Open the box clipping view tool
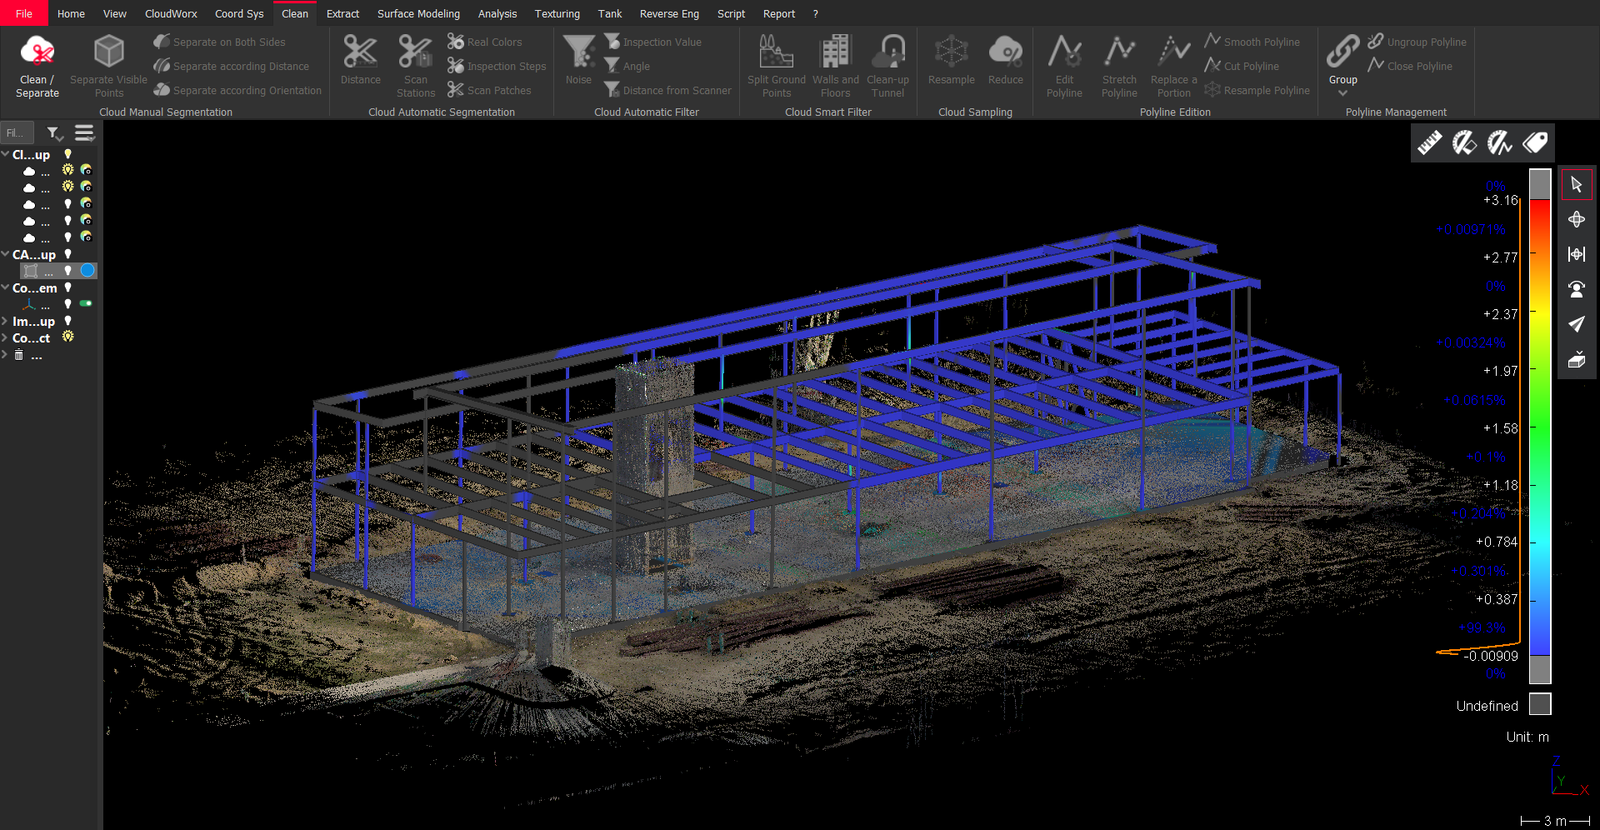This screenshot has width=1600, height=830. (1576, 359)
